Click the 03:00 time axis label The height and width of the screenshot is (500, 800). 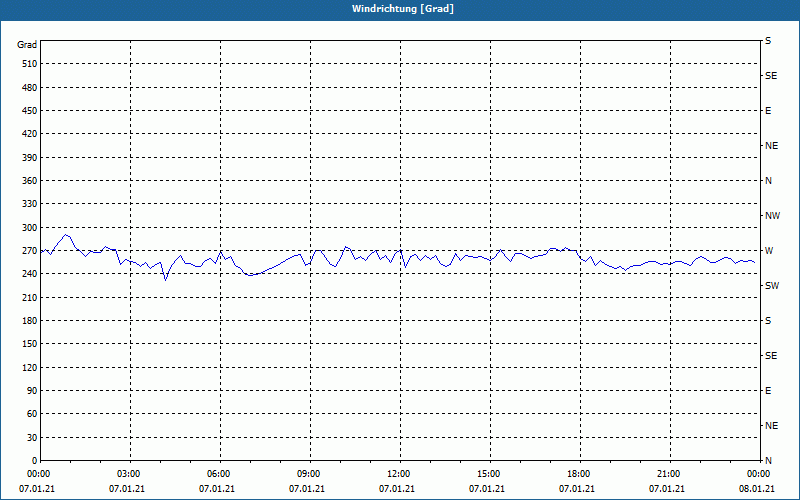129,474
